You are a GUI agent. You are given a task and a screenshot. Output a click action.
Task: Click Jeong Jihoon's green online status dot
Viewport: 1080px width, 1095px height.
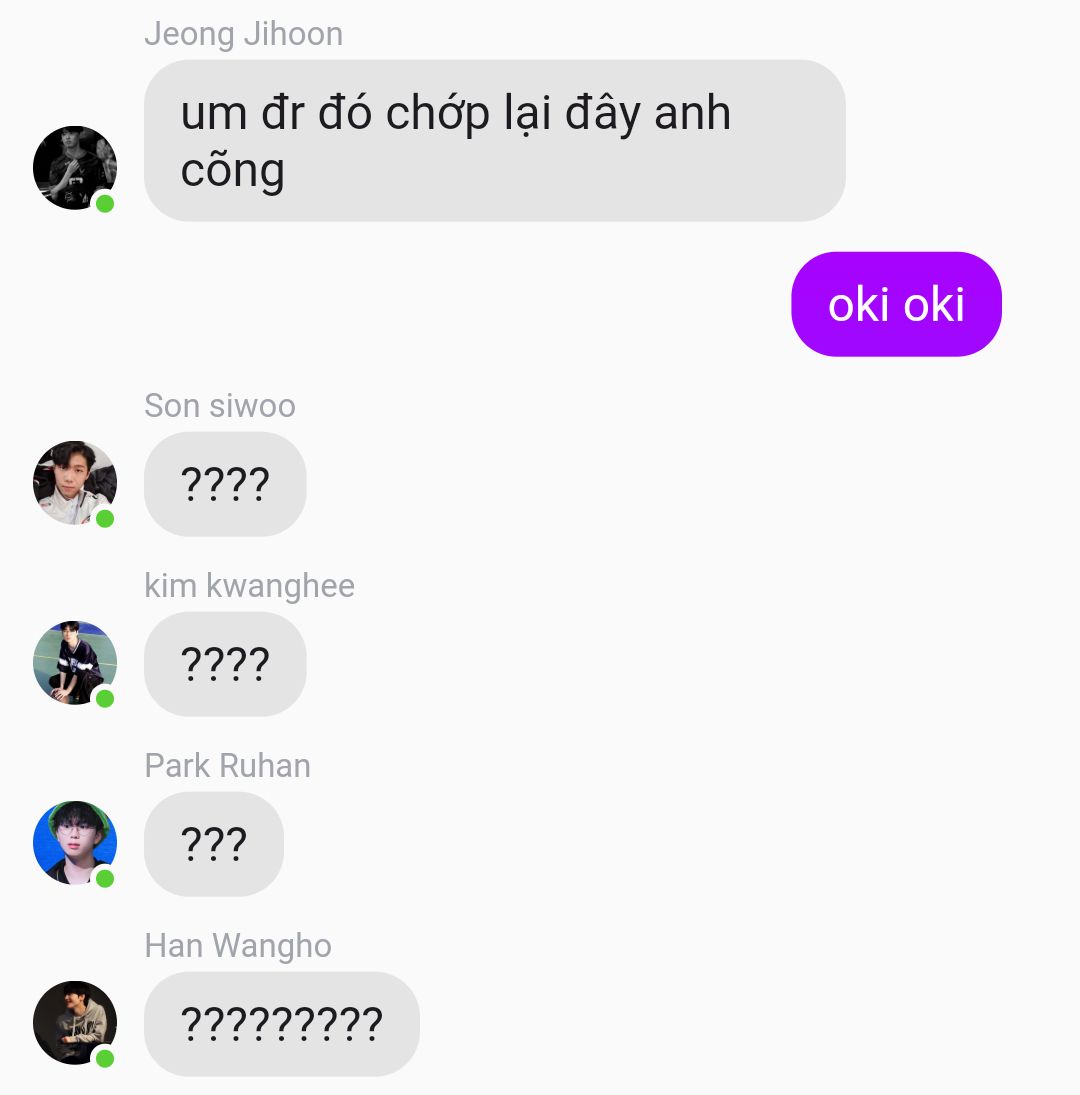[105, 204]
